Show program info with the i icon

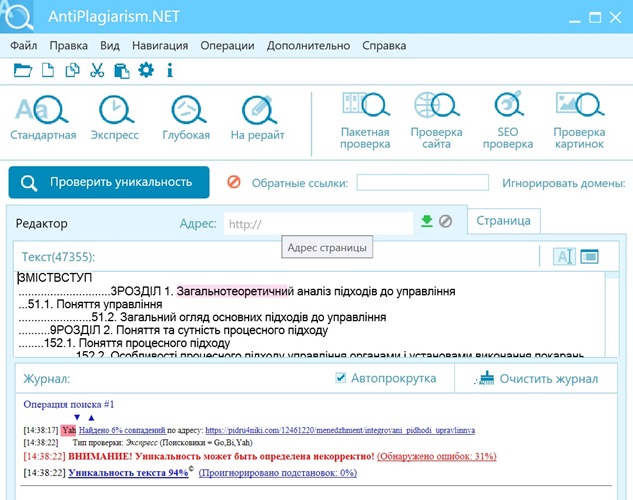pos(170,70)
